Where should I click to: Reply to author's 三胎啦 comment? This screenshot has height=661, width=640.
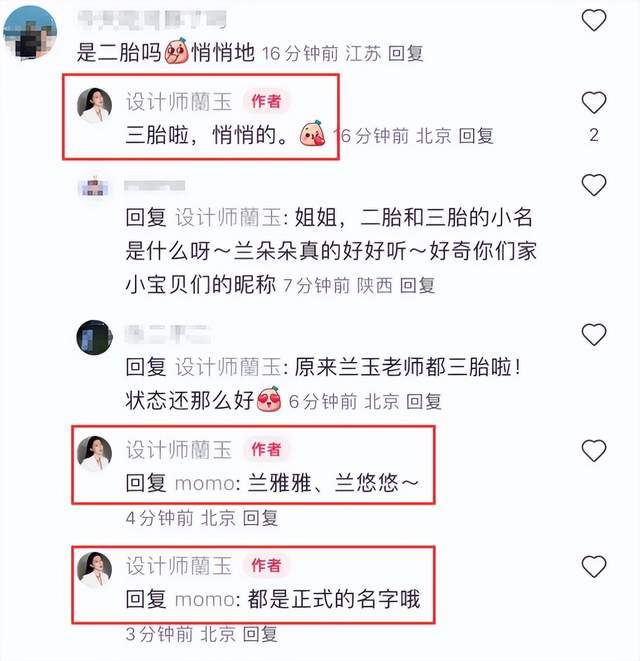coord(476,136)
